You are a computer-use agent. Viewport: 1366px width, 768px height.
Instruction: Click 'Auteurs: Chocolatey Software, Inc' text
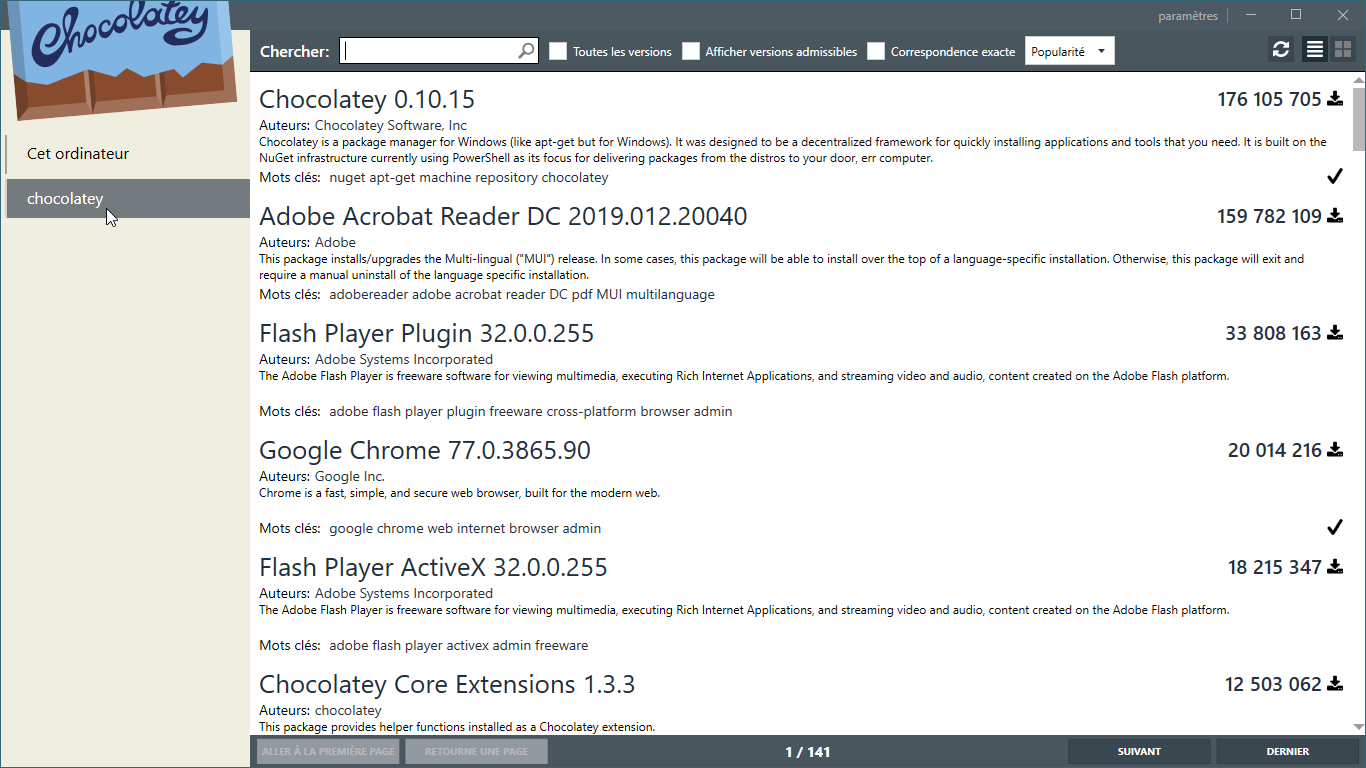[x=363, y=125]
